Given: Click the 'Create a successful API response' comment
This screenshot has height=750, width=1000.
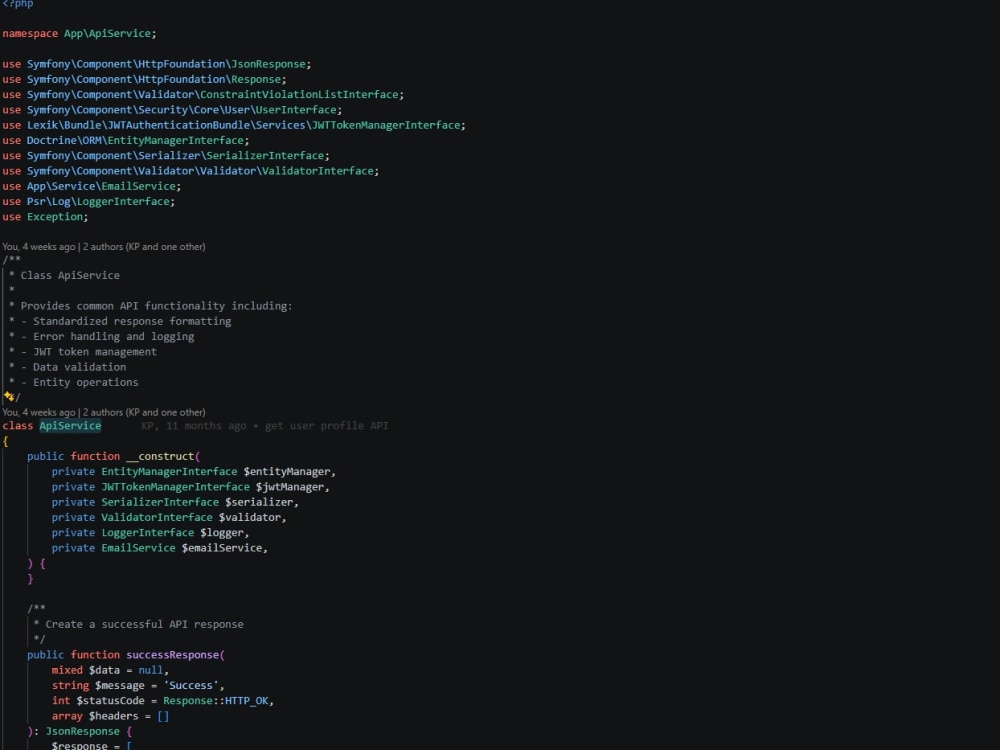Looking at the screenshot, I should pos(144,624).
